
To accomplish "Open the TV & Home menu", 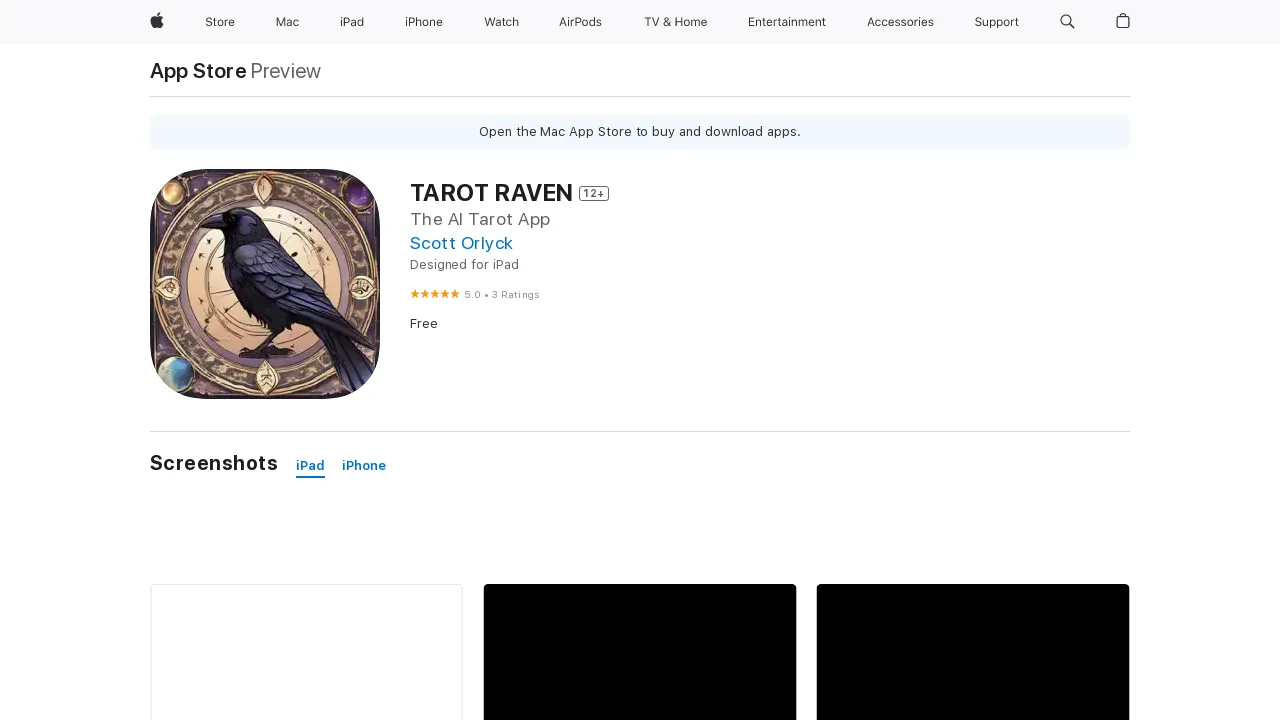I will [675, 22].
